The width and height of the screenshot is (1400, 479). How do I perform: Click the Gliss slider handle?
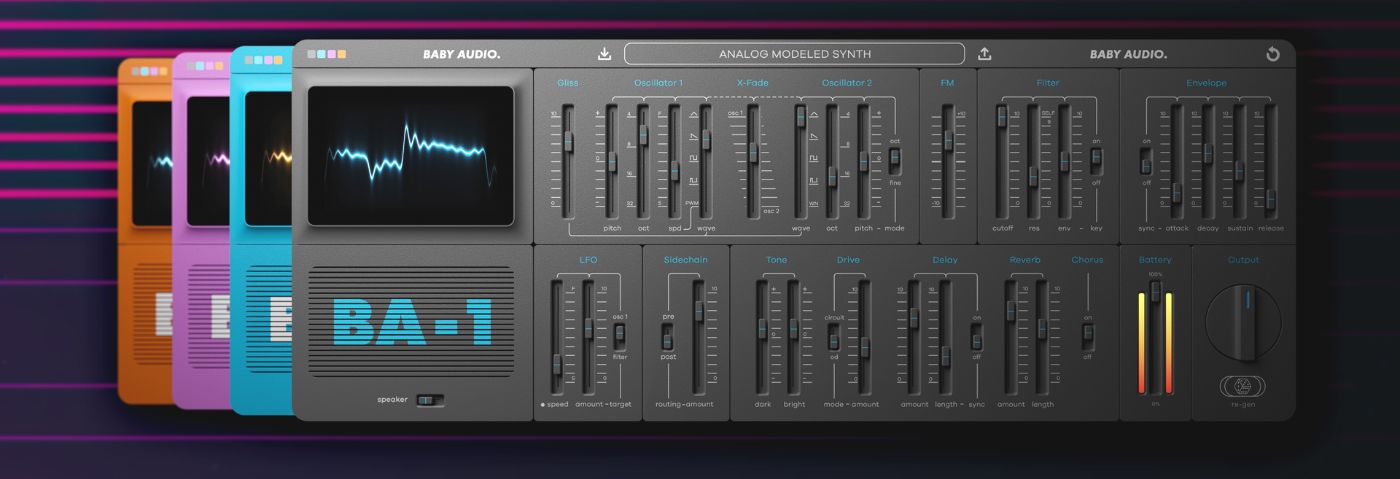[569, 142]
